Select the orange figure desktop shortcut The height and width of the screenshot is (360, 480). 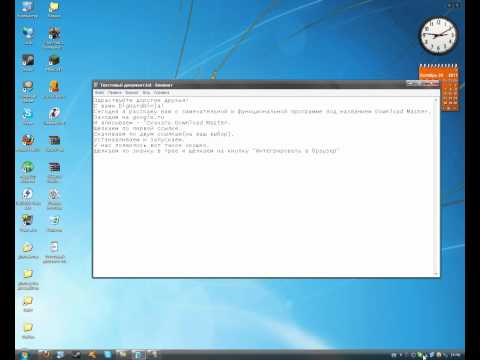pyautogui.click(x=54, y=89)
